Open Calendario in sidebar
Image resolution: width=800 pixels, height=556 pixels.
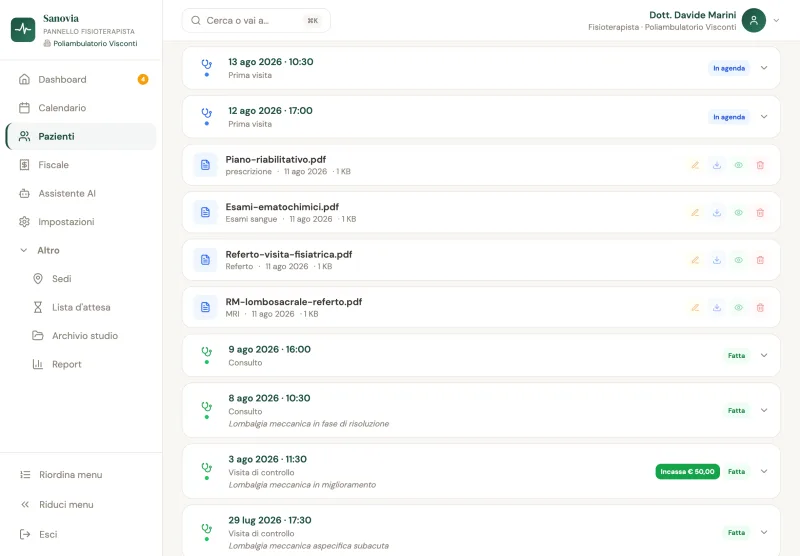coord(81,108)
